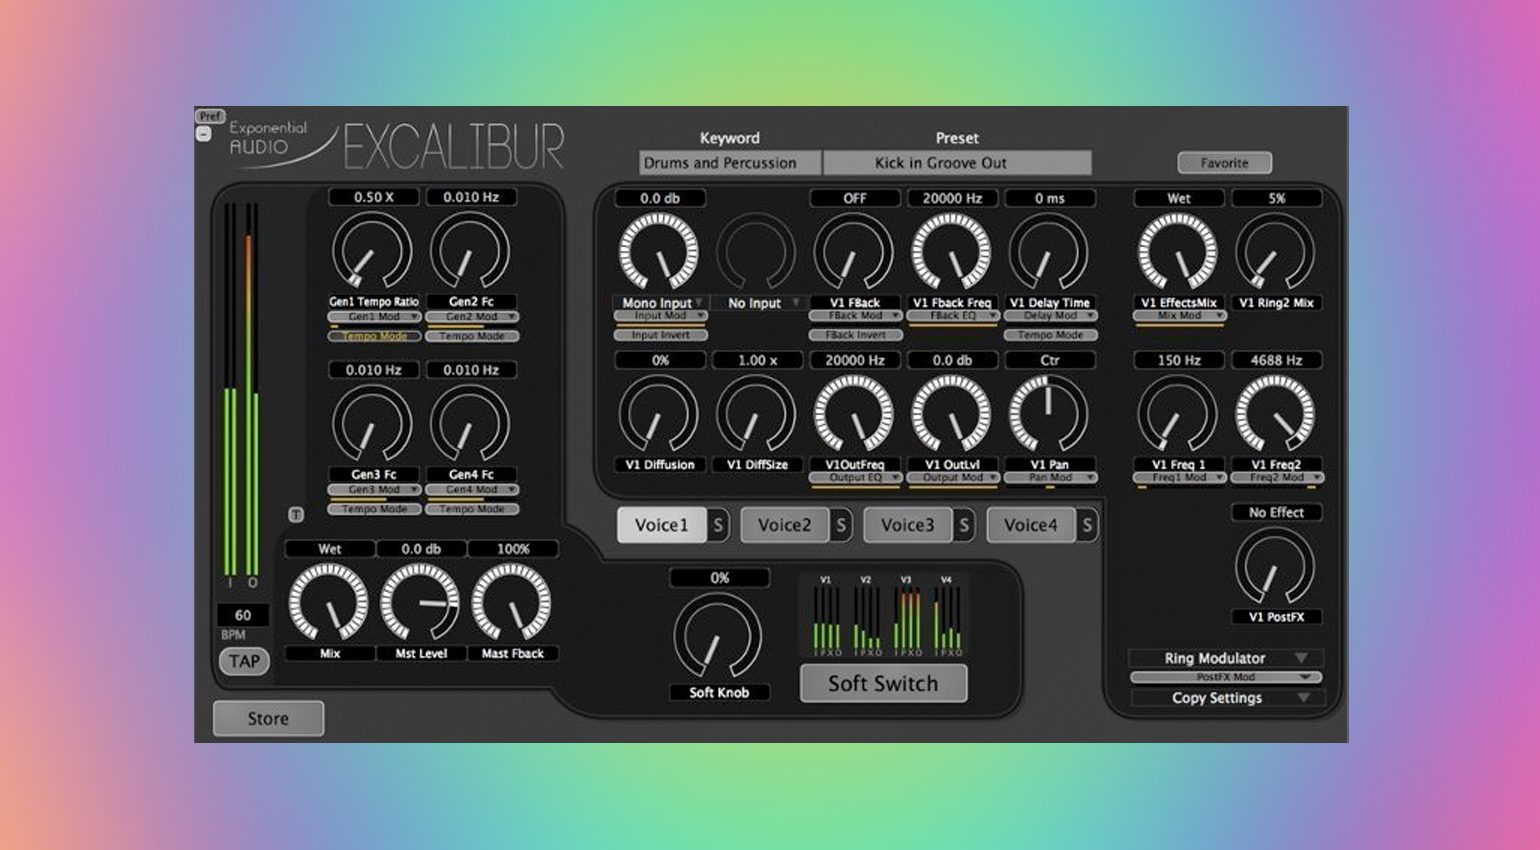Solo Voice3 with its S button
Viewport: 1540px width, 850px height.
[x=964, y=525]
